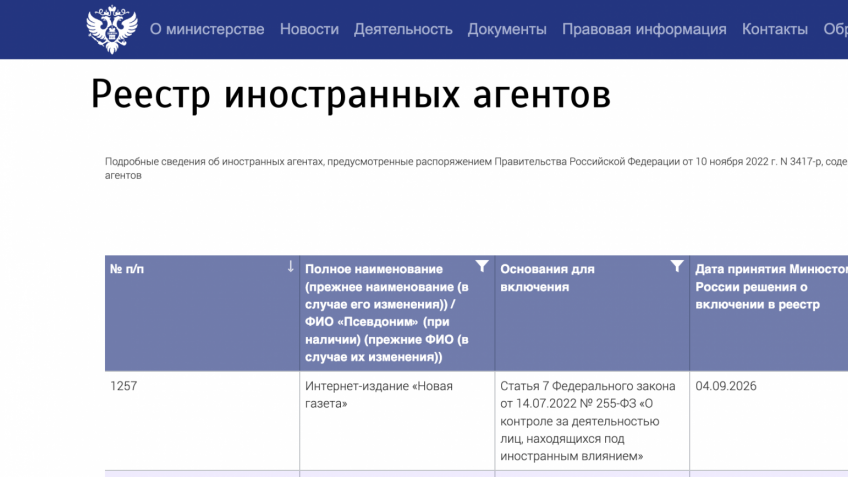The width and height of the screenshot is (848, 477).
Task: Open the «Деятельность» menu item
Action: (403, 29)
